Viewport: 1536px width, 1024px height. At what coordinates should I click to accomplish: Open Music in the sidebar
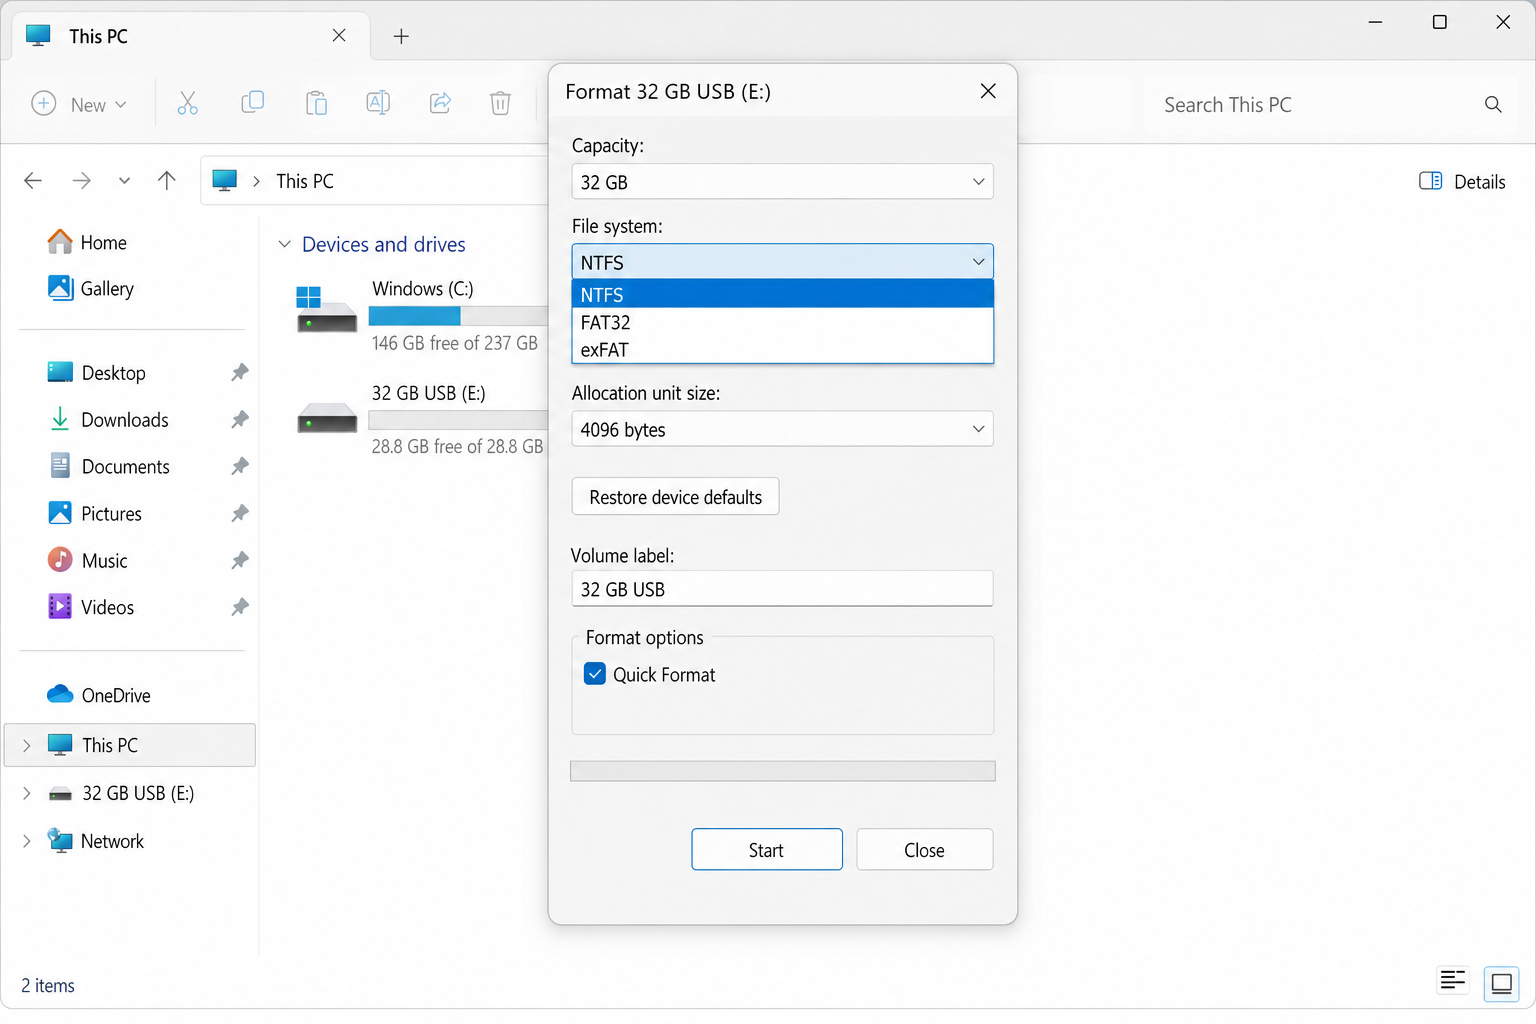pos(88,561)
